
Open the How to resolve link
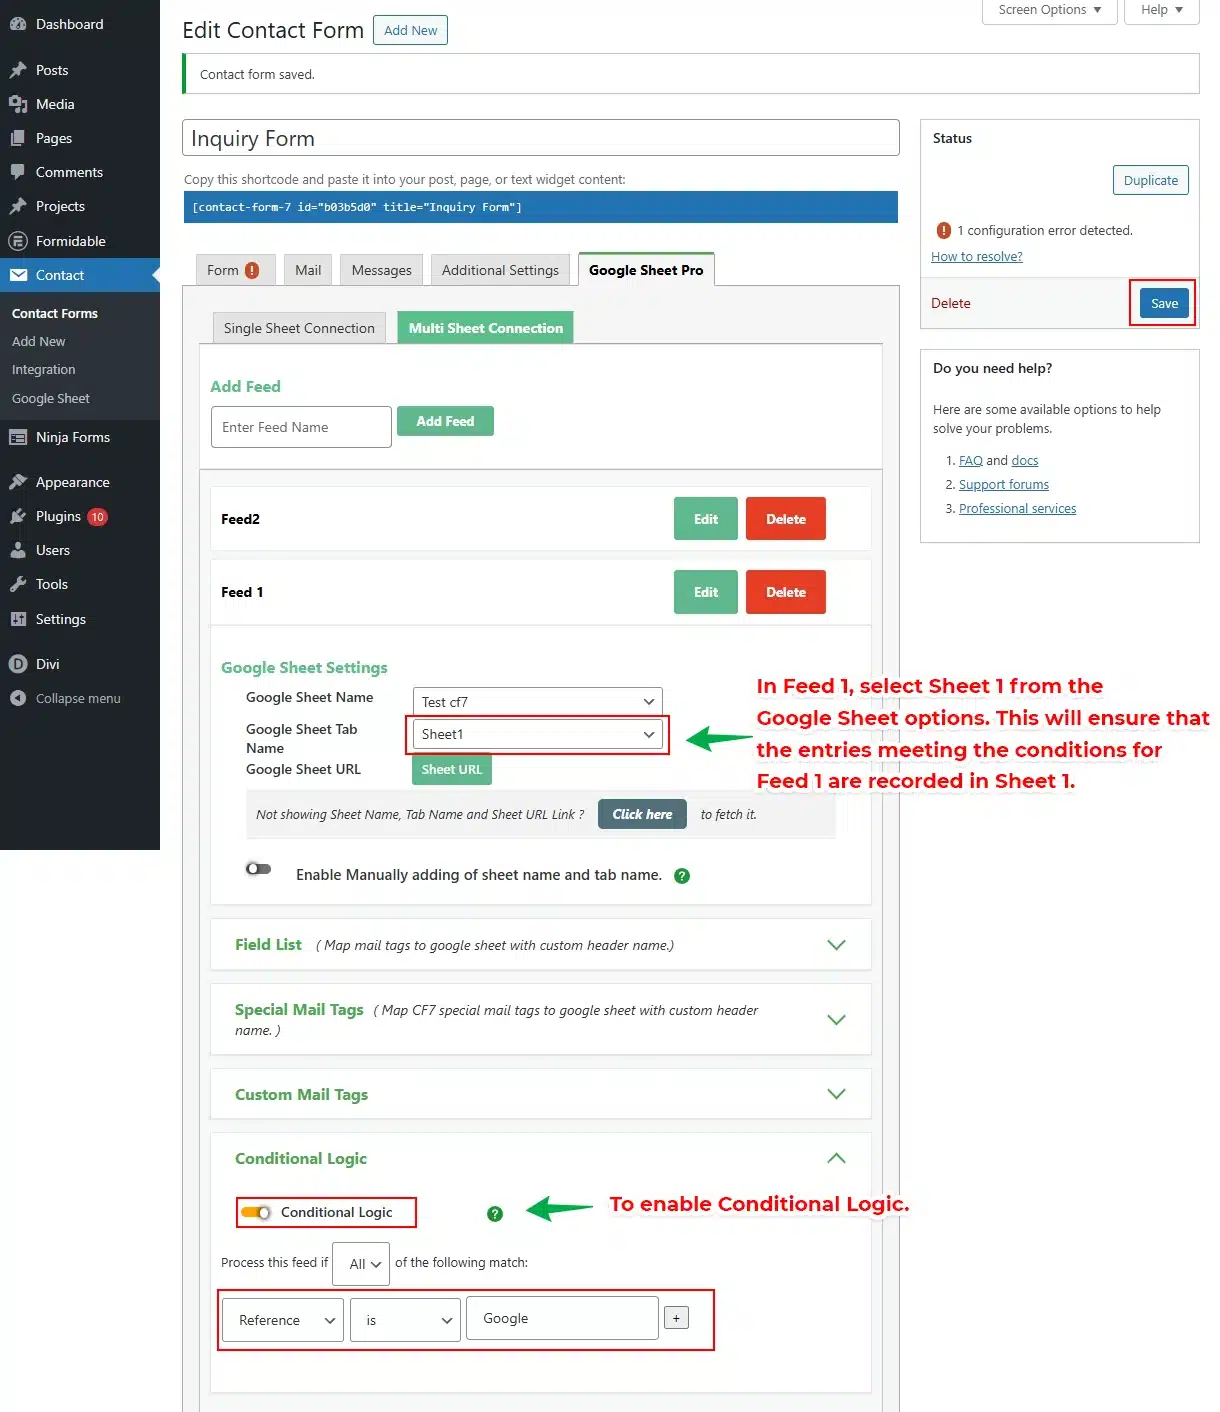tap(976, 257)
